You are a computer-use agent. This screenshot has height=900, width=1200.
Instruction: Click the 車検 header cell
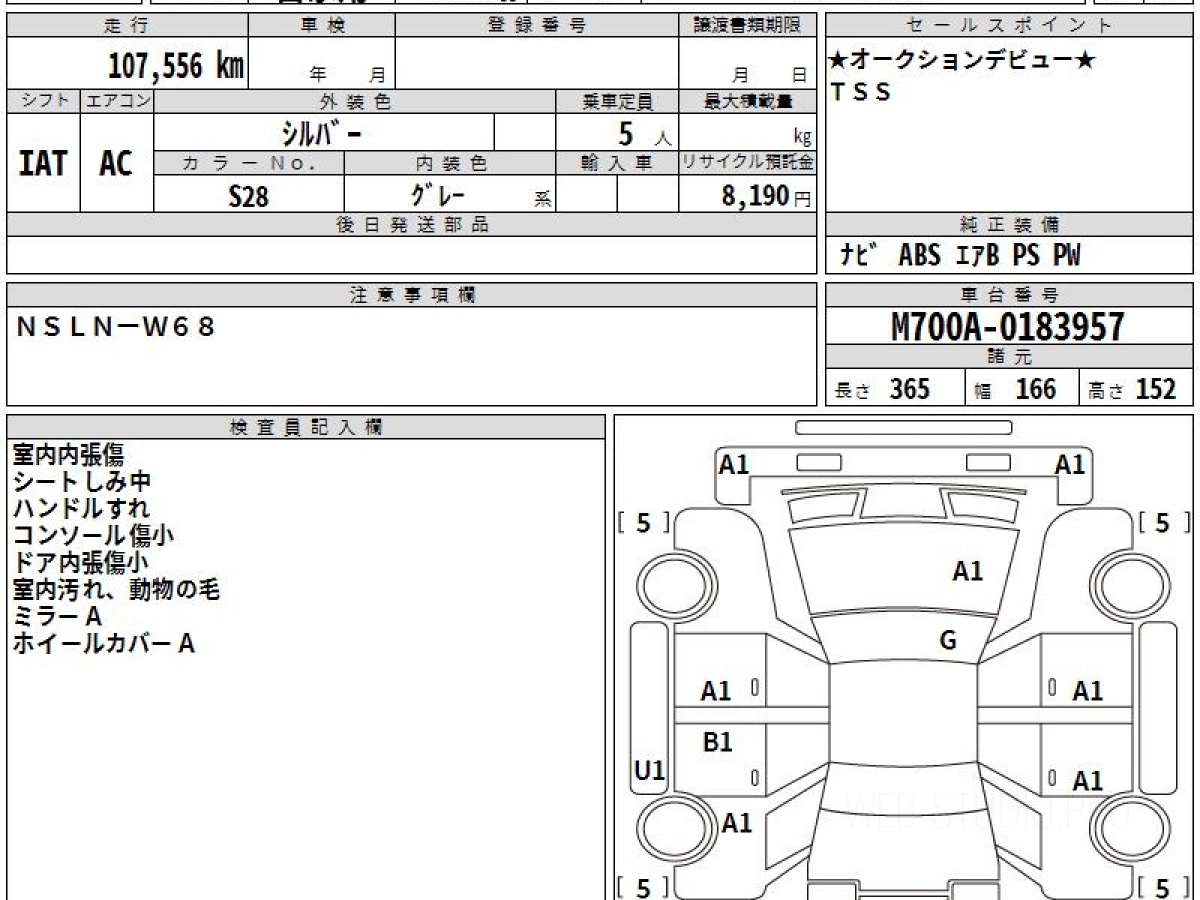[322, 26]
